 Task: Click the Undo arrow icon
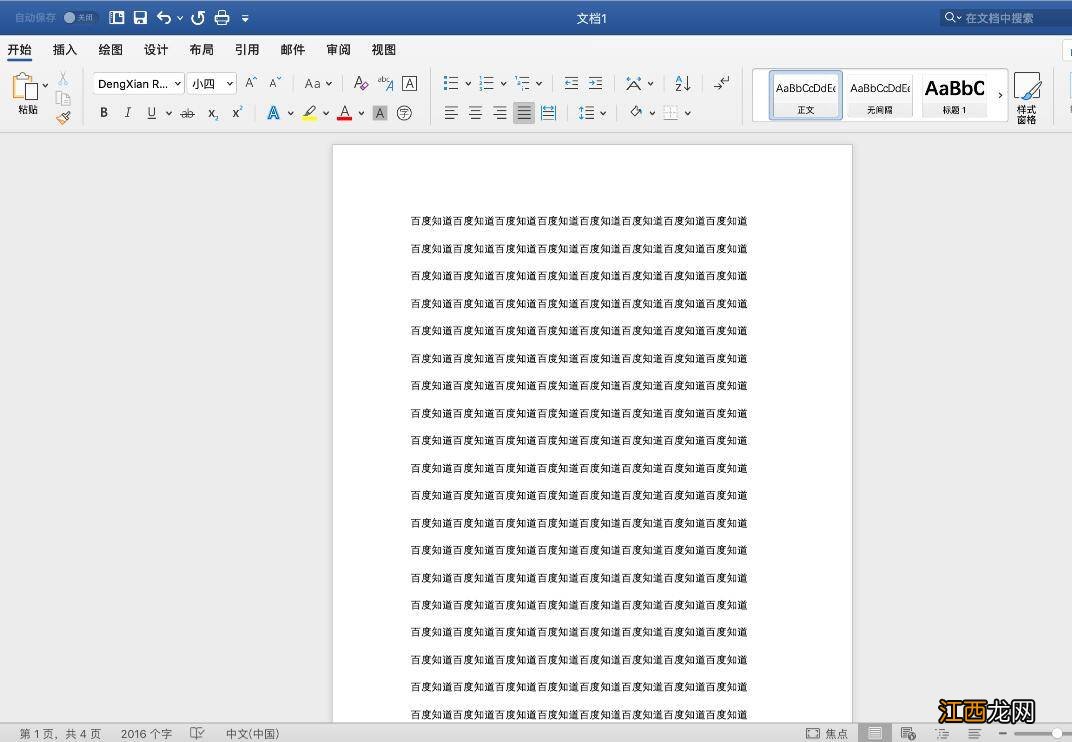pos(164,18)
